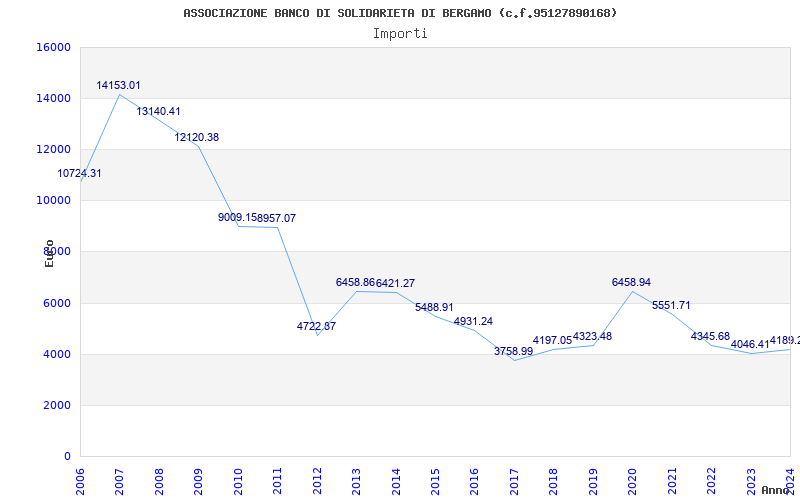
Task: Click the 12000 y-axis tick
Action: [x=54, y=149]
